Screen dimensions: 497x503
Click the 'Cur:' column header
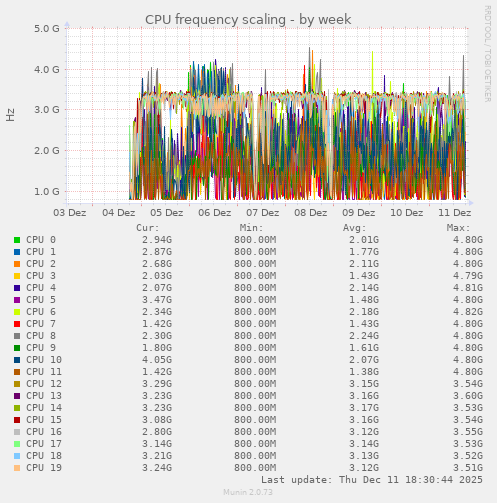click(148, 228)
